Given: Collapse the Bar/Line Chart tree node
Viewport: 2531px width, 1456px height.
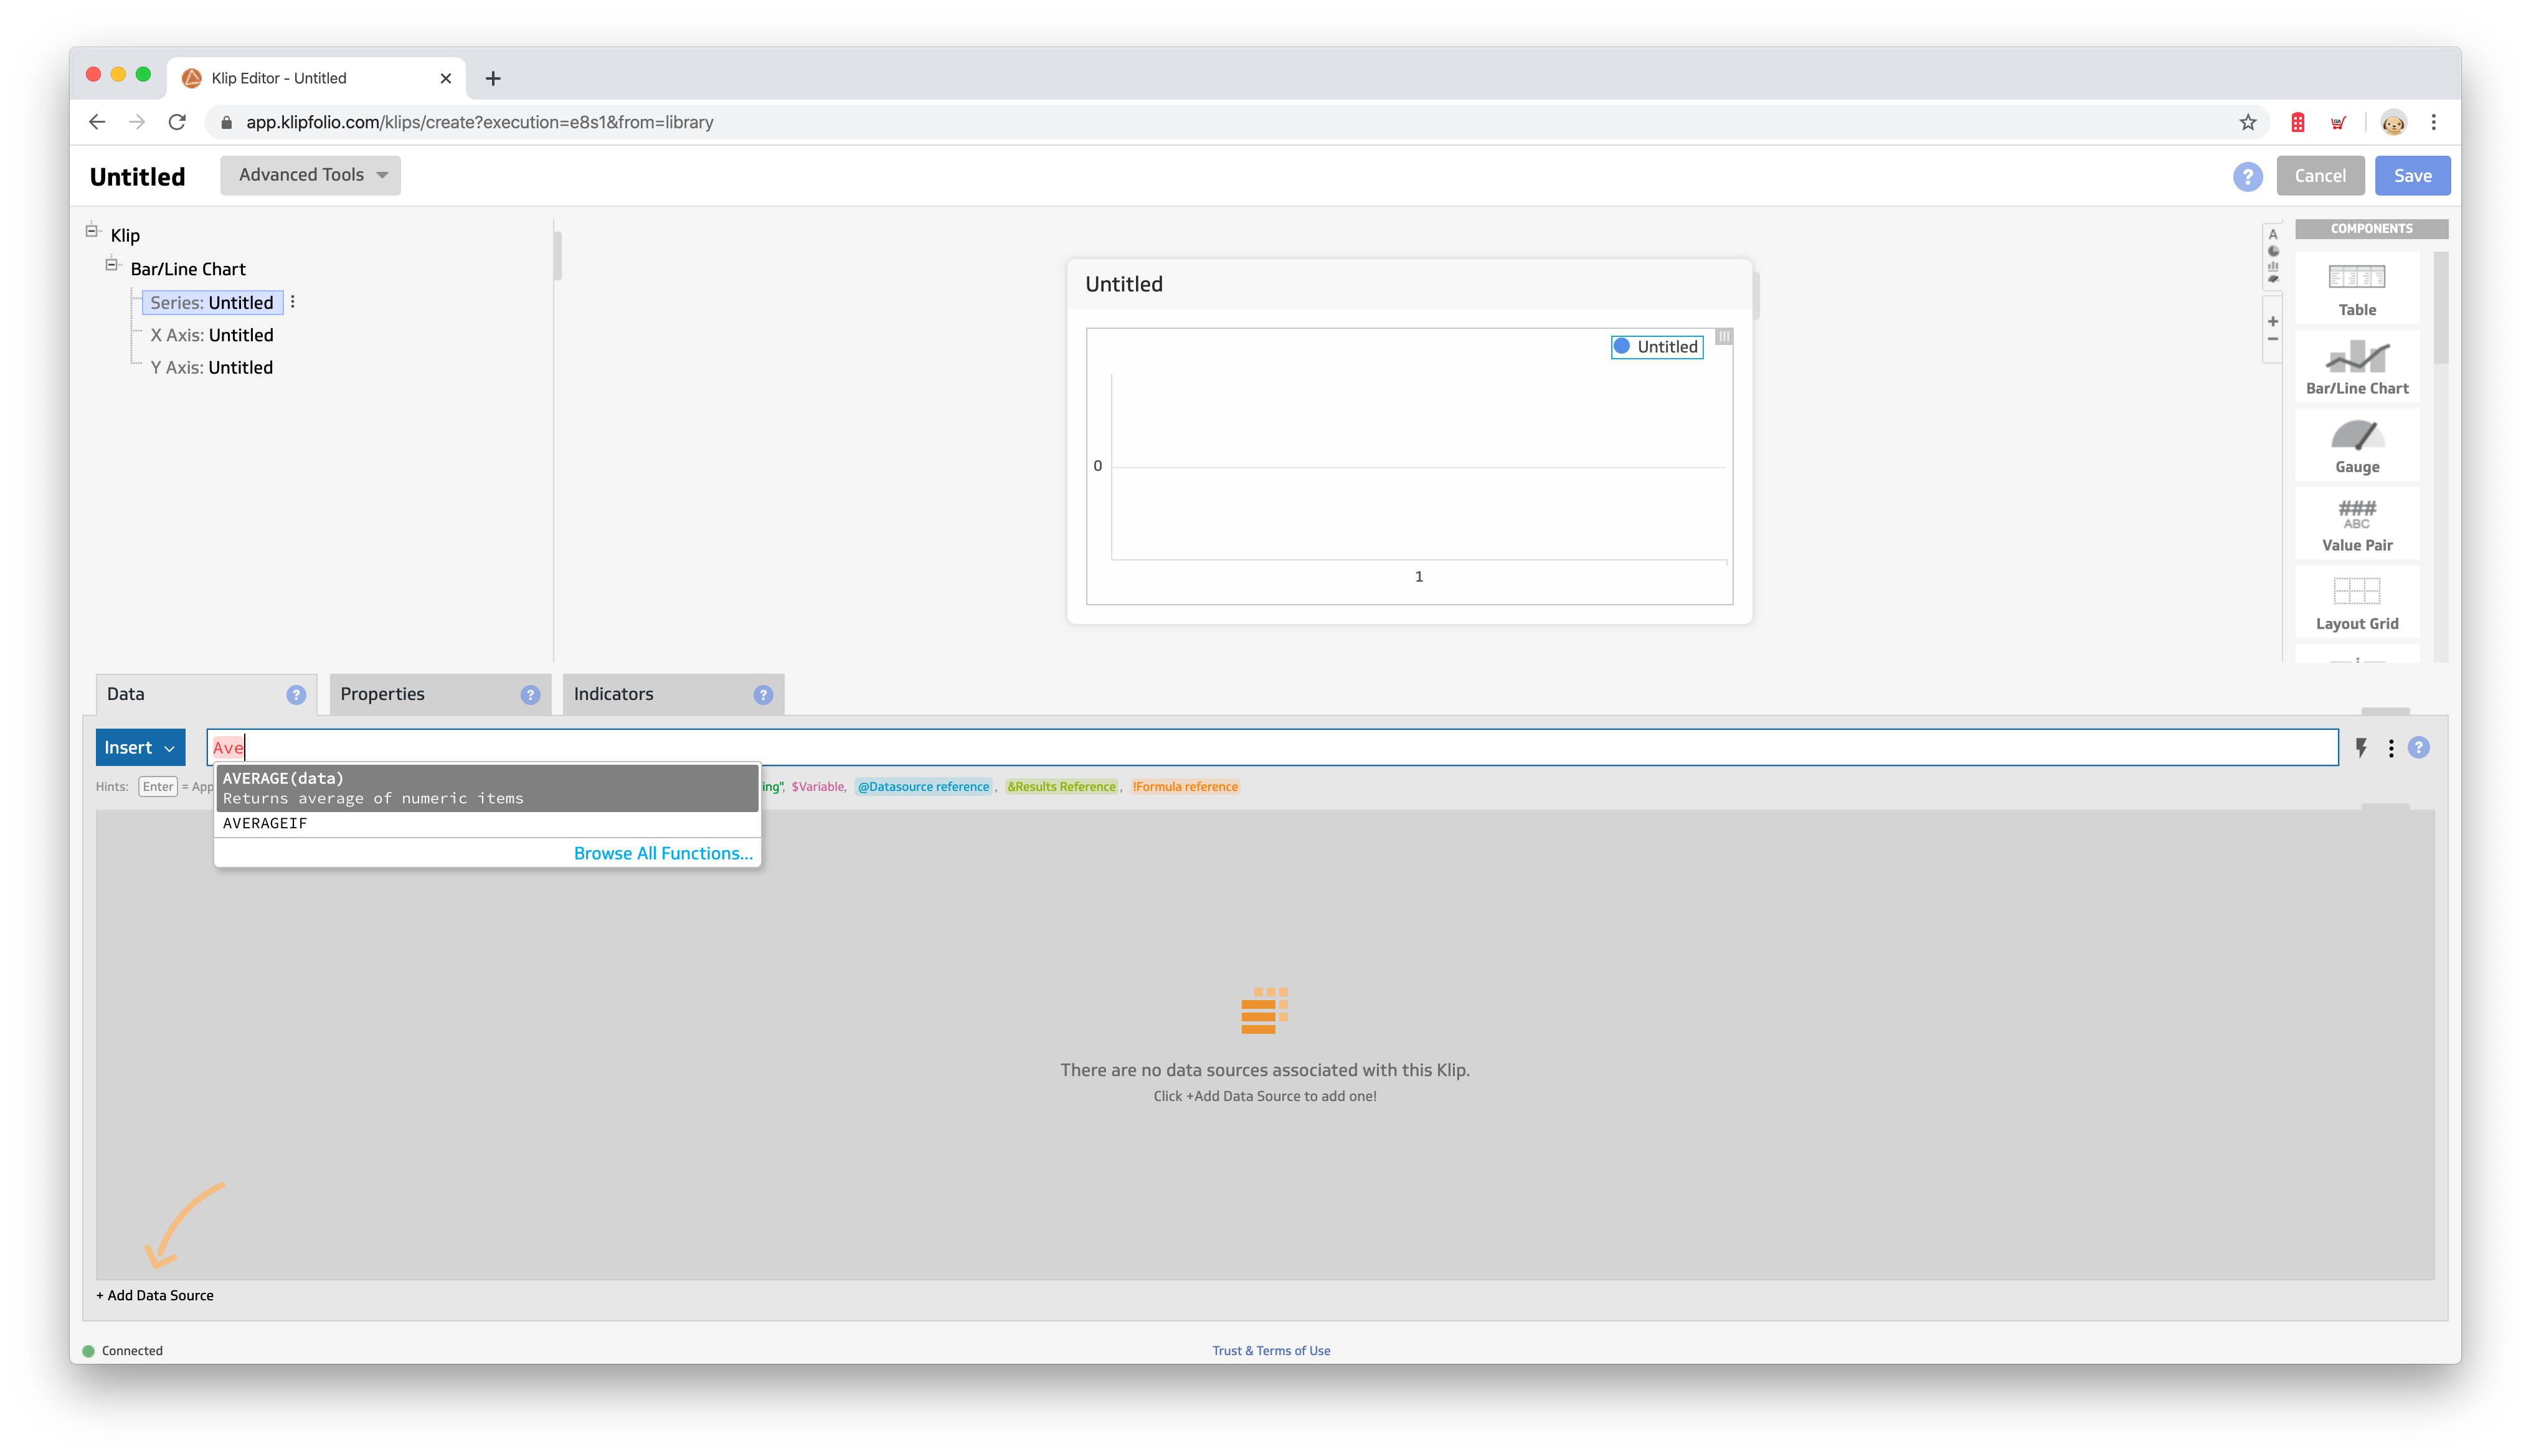Looking at the screenshot, I should (112, 265).
